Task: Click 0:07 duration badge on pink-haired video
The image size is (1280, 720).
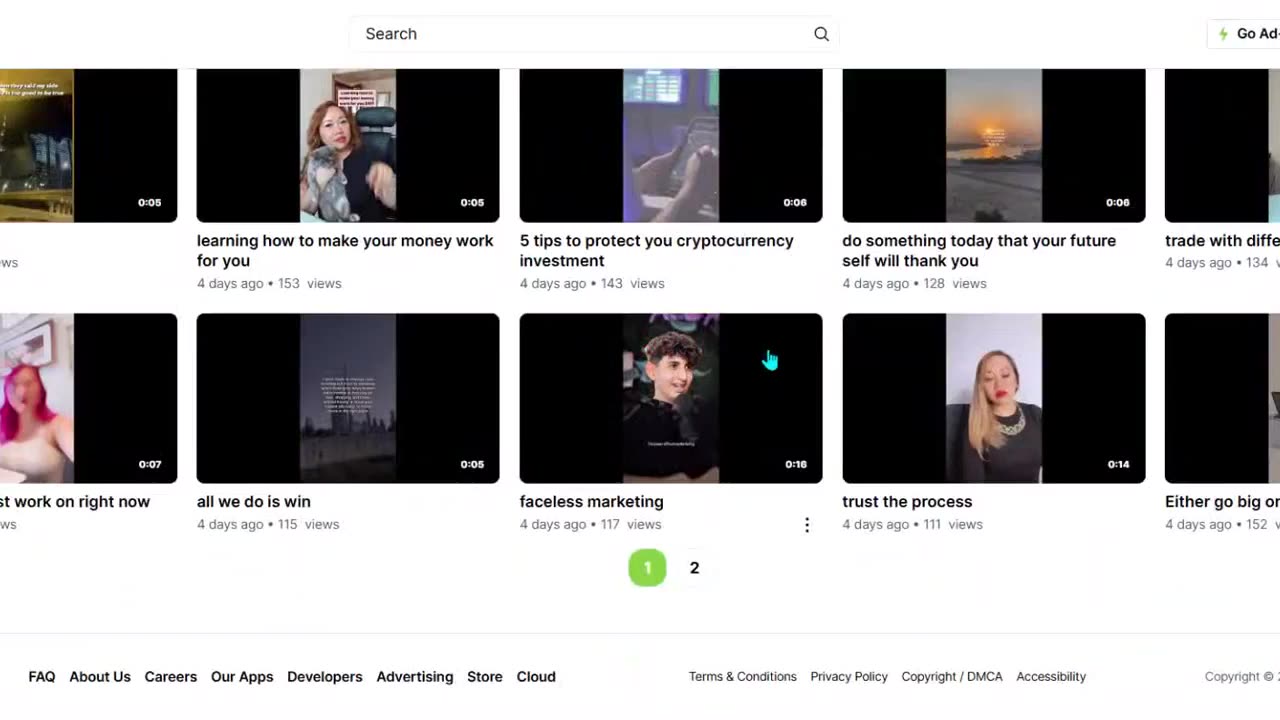Action: coord(150,464)
